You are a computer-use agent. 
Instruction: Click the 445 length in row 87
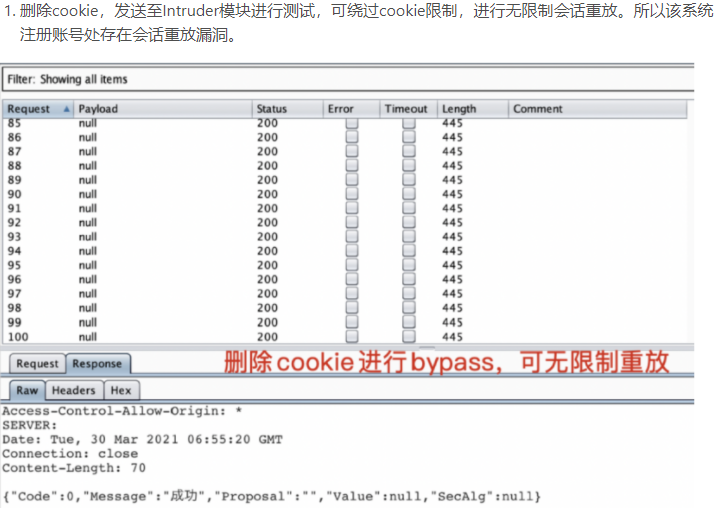(453, 151)
